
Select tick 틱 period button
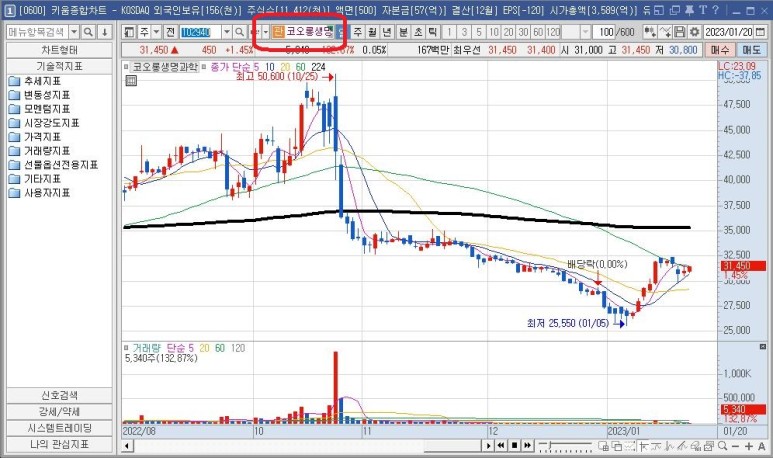[433, 32]
